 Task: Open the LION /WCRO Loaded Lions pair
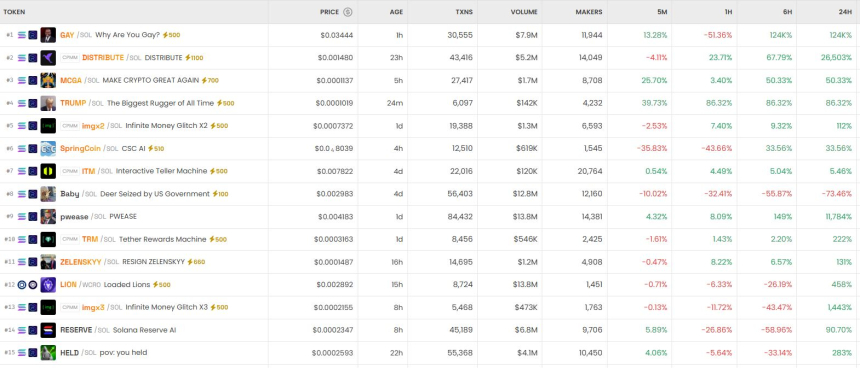pyautogui.click(x=105, y=285)
